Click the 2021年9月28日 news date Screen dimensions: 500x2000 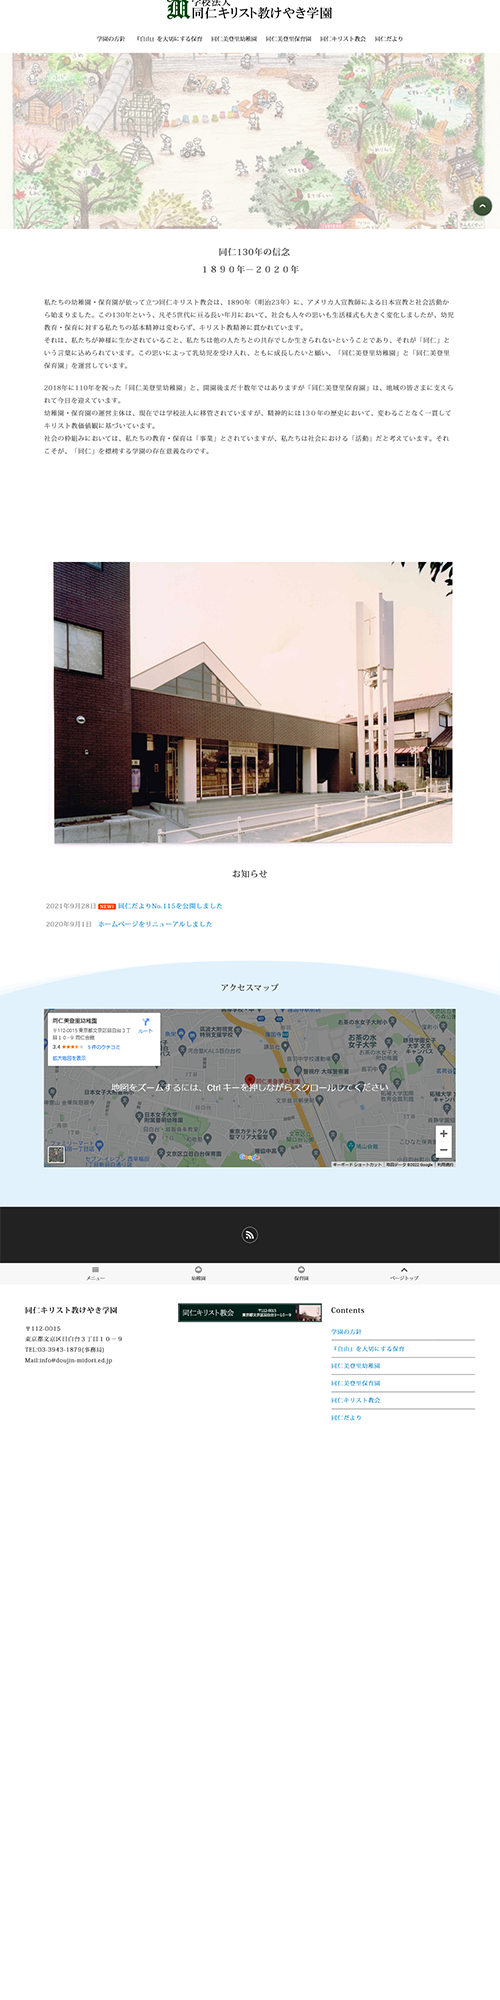point(71,906)
